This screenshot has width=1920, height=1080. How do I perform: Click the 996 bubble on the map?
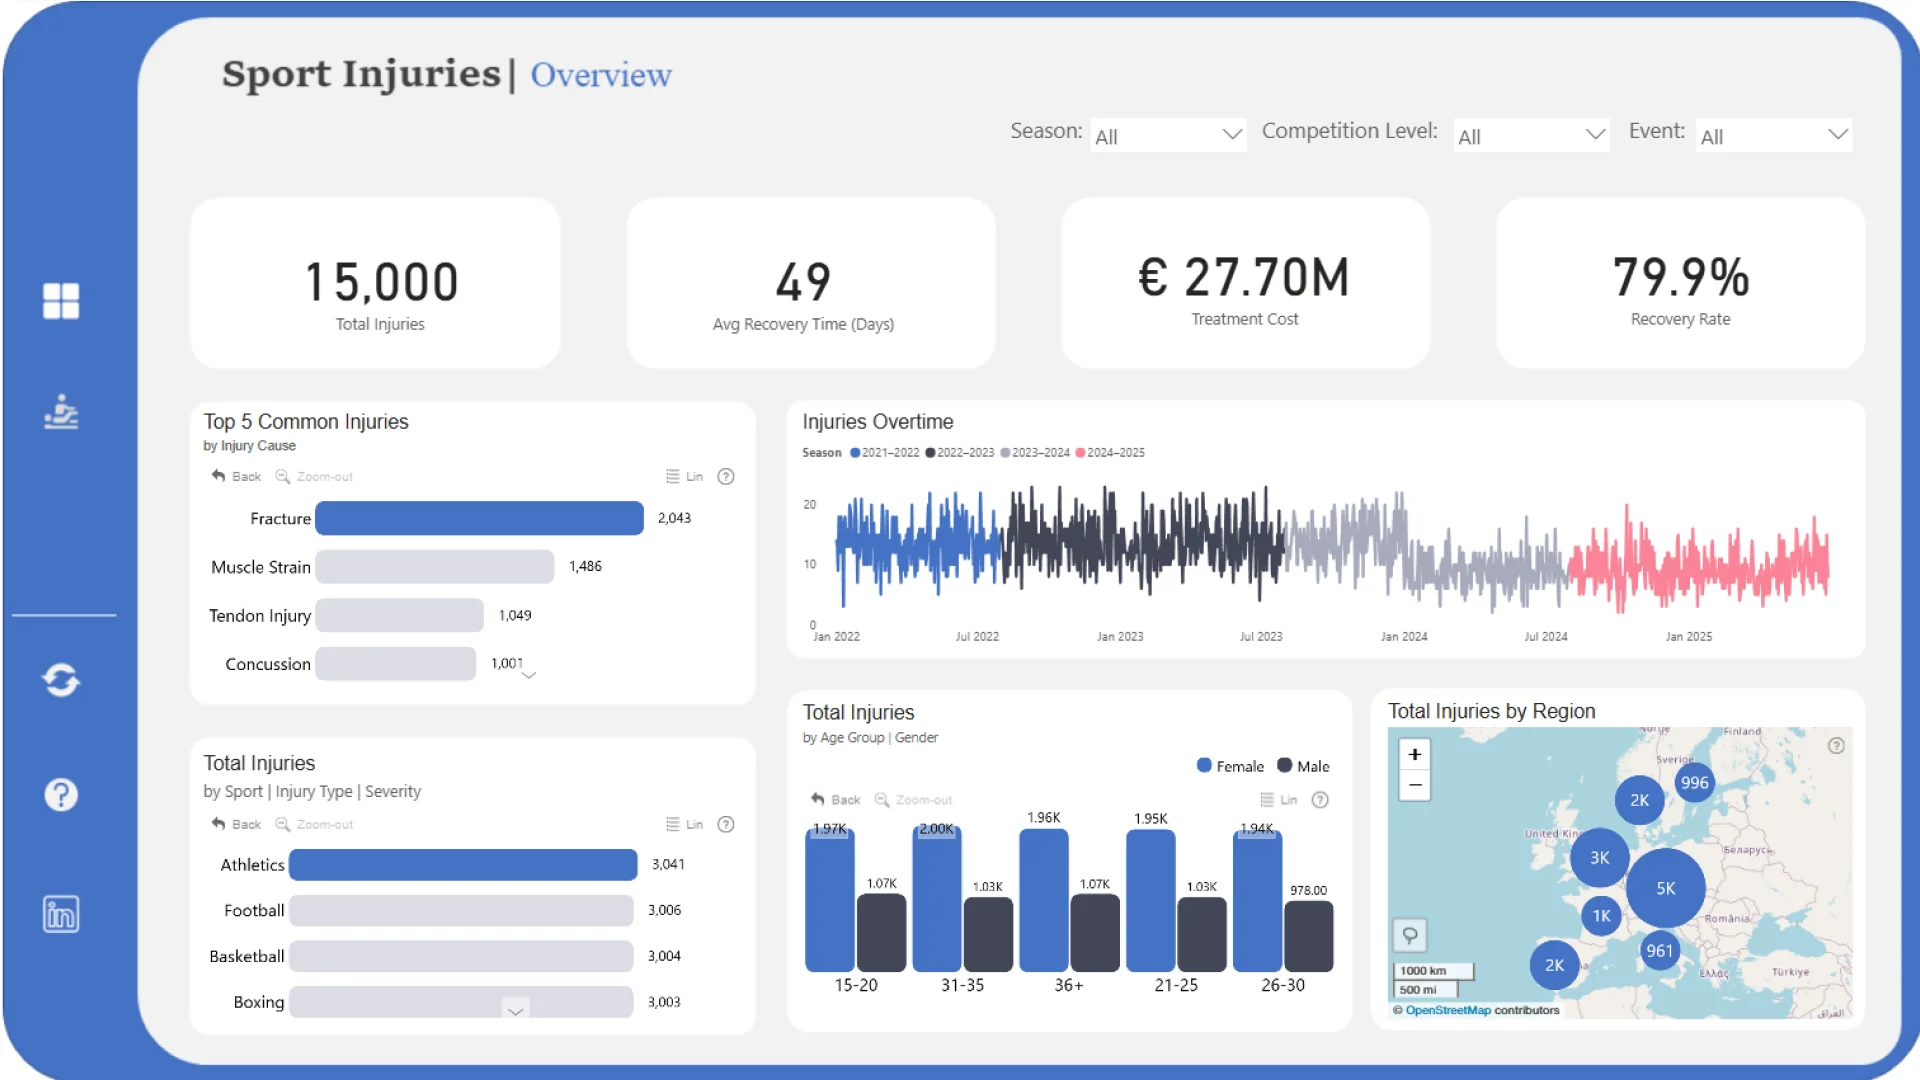pos(1694,782)
